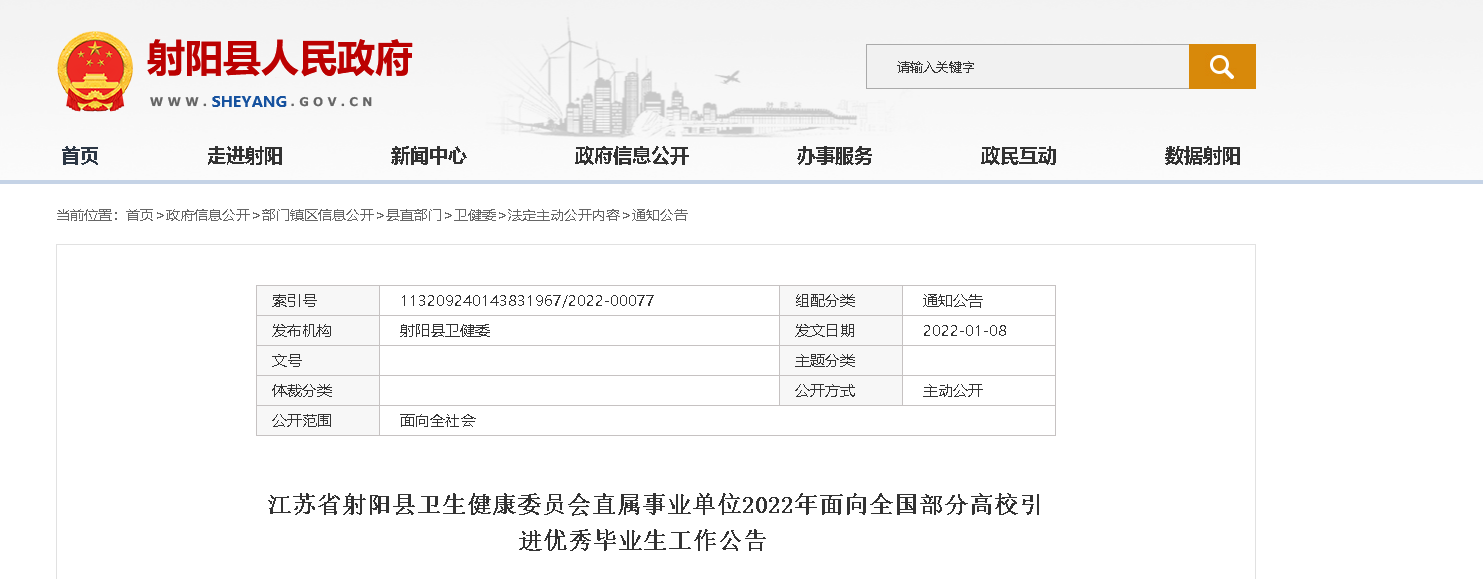1483x579 pixels.
Task: Click the national emblem logo
Action: pos(94,71)
